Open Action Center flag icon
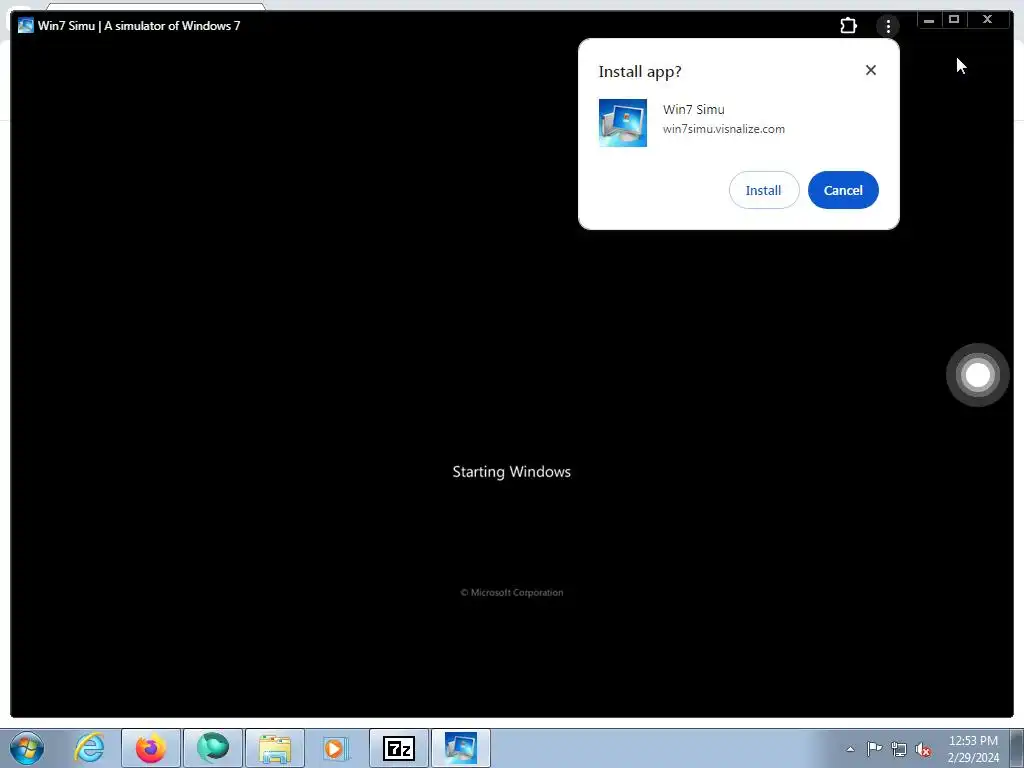 coord(874,748)
